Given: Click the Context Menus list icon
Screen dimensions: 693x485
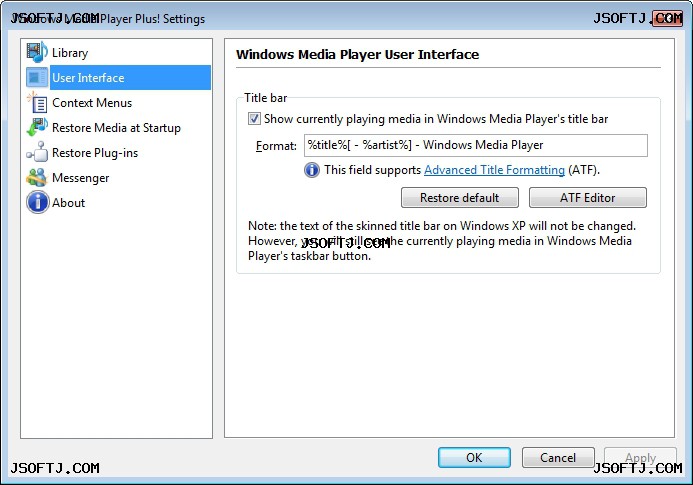Looking at the screenshot, I should click(x=37, y=103).
